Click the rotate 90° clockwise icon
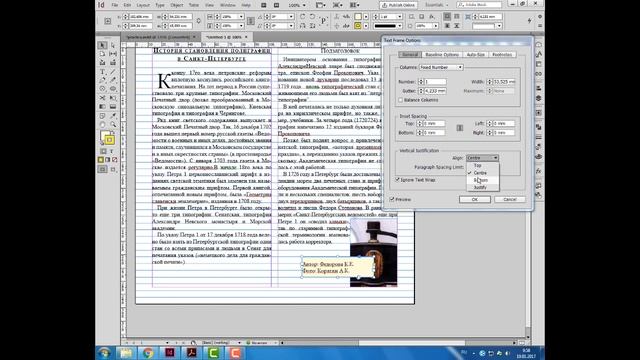Image resolution: width=640 pixels, height=360 pixels. click(x=302, y=17)
